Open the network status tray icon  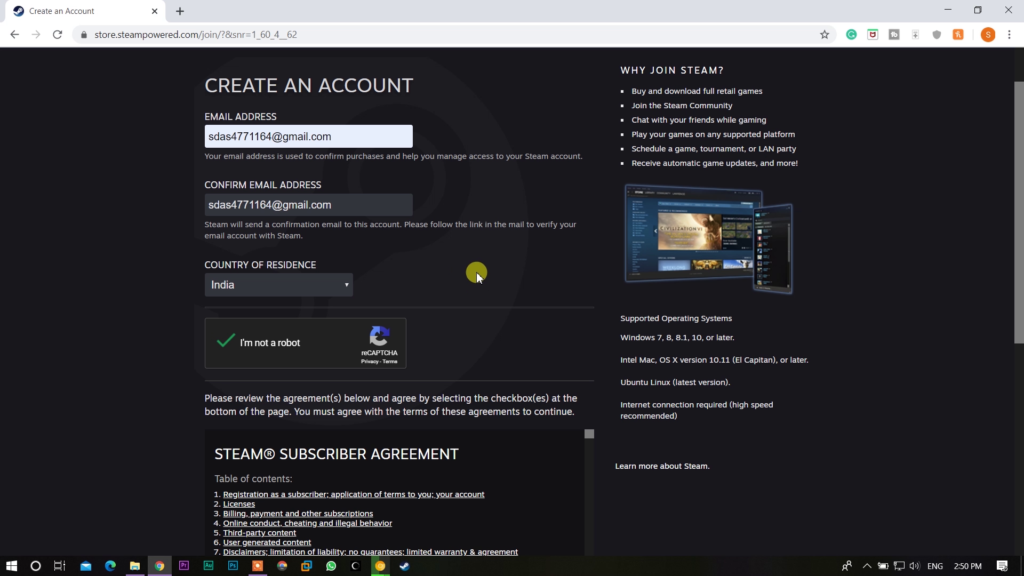(899, 566)
